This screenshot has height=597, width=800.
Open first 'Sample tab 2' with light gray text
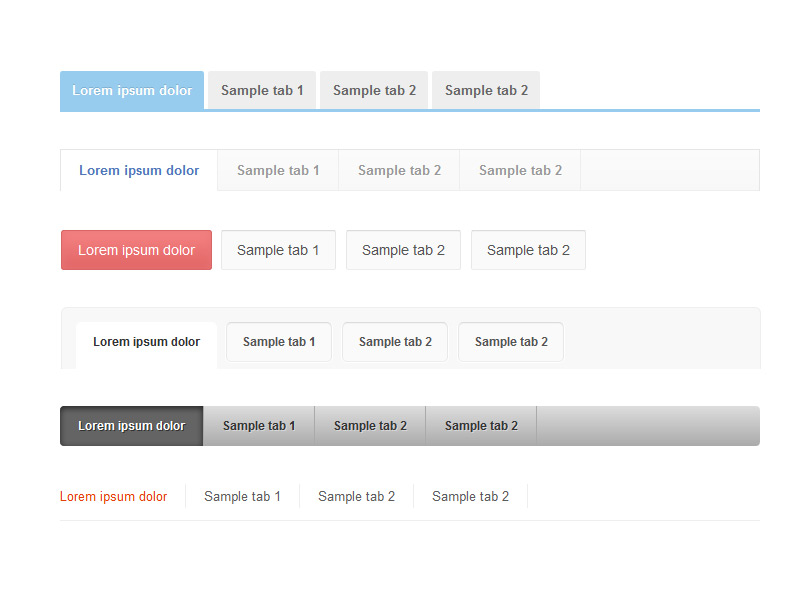tap(399, 170)
